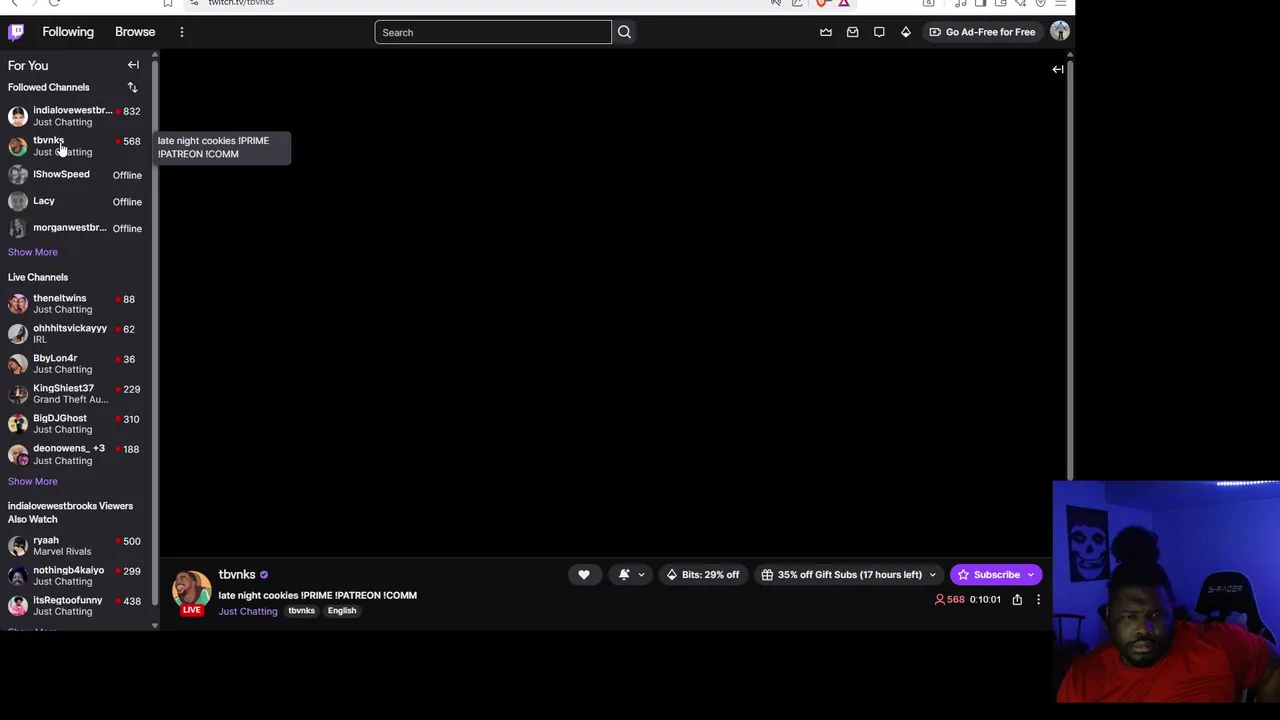Open Lacy offline channel
The width and height of the screenshot is (1280, 720).
point(76,201)
